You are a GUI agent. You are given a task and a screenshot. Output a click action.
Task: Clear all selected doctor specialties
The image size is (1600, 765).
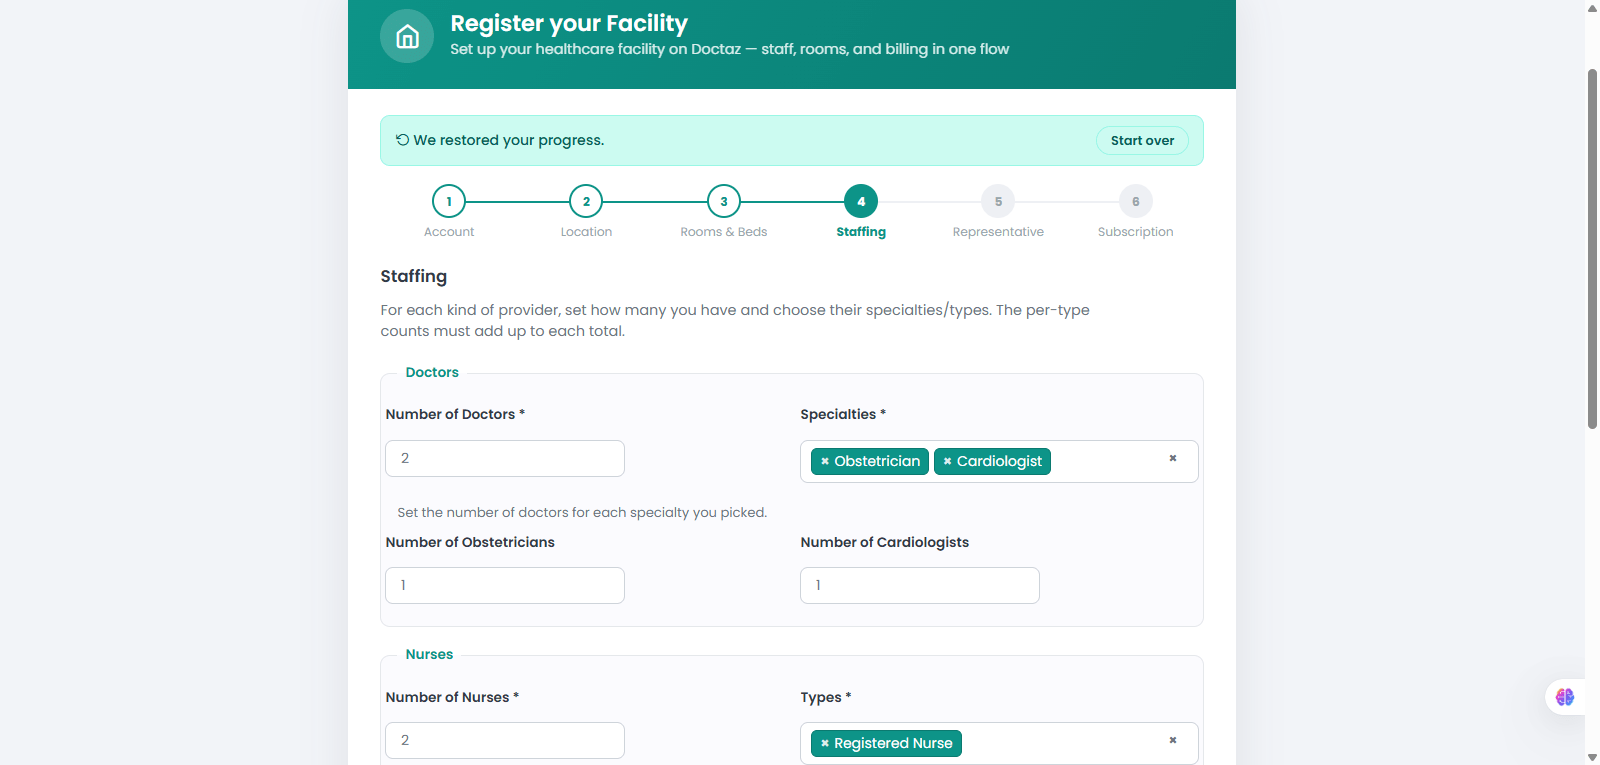pos(1173,459)
